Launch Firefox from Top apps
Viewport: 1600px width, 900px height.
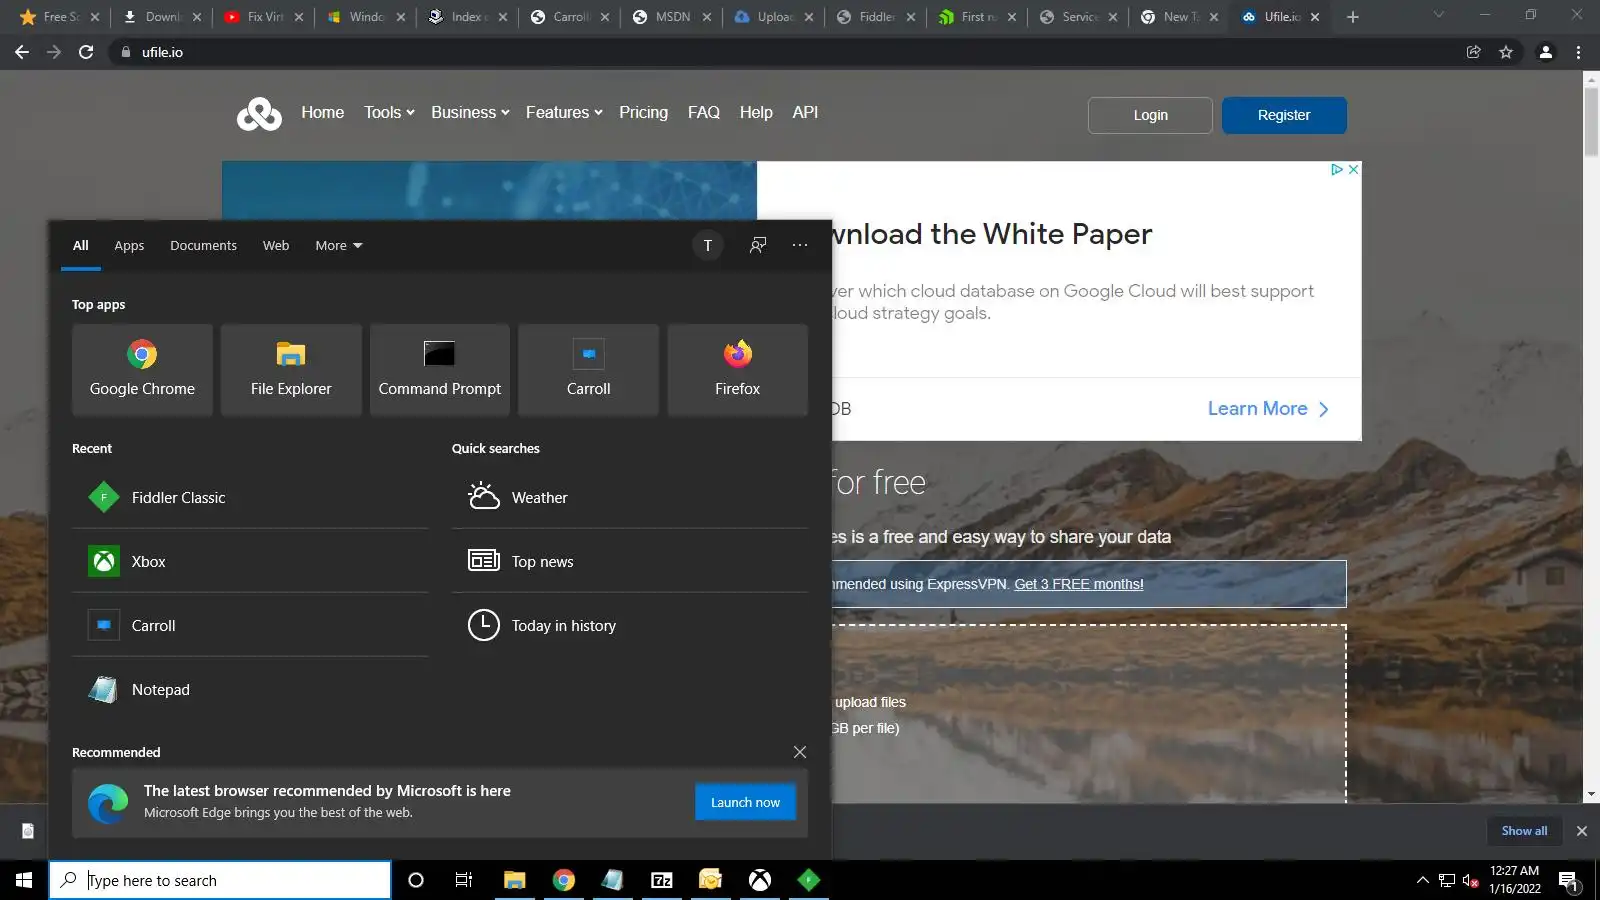(737, 369)
